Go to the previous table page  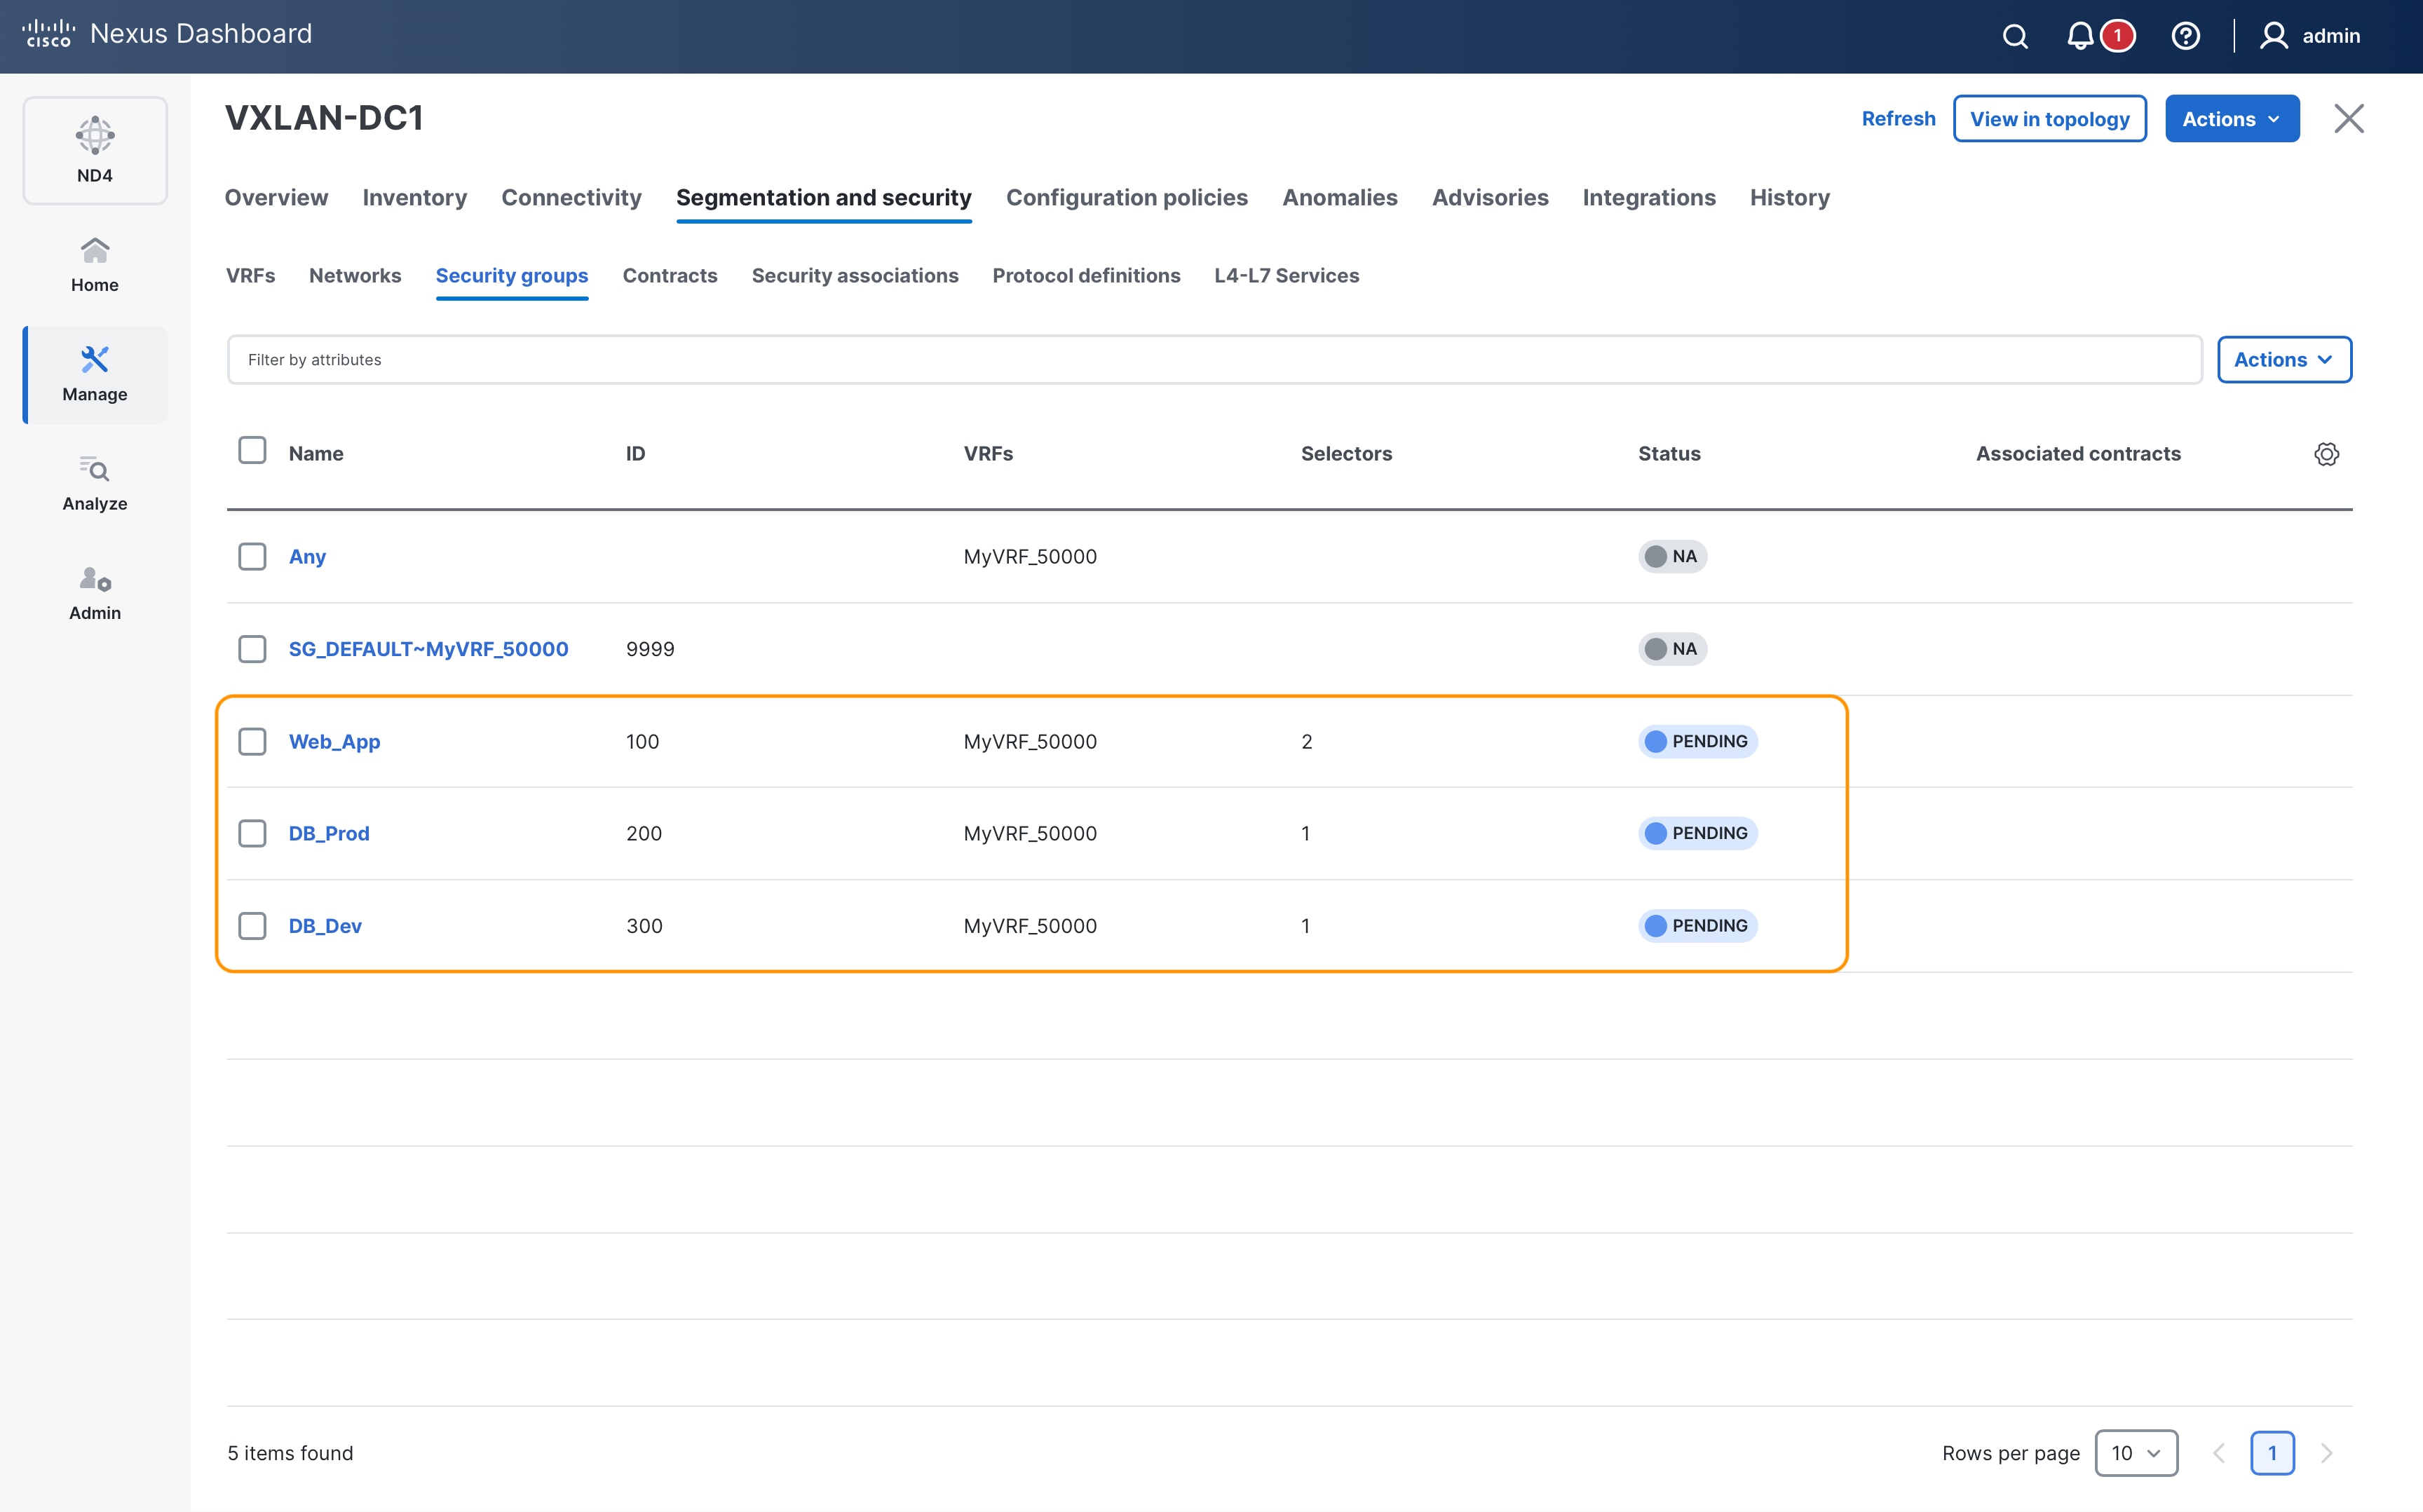point(2218,1453)
